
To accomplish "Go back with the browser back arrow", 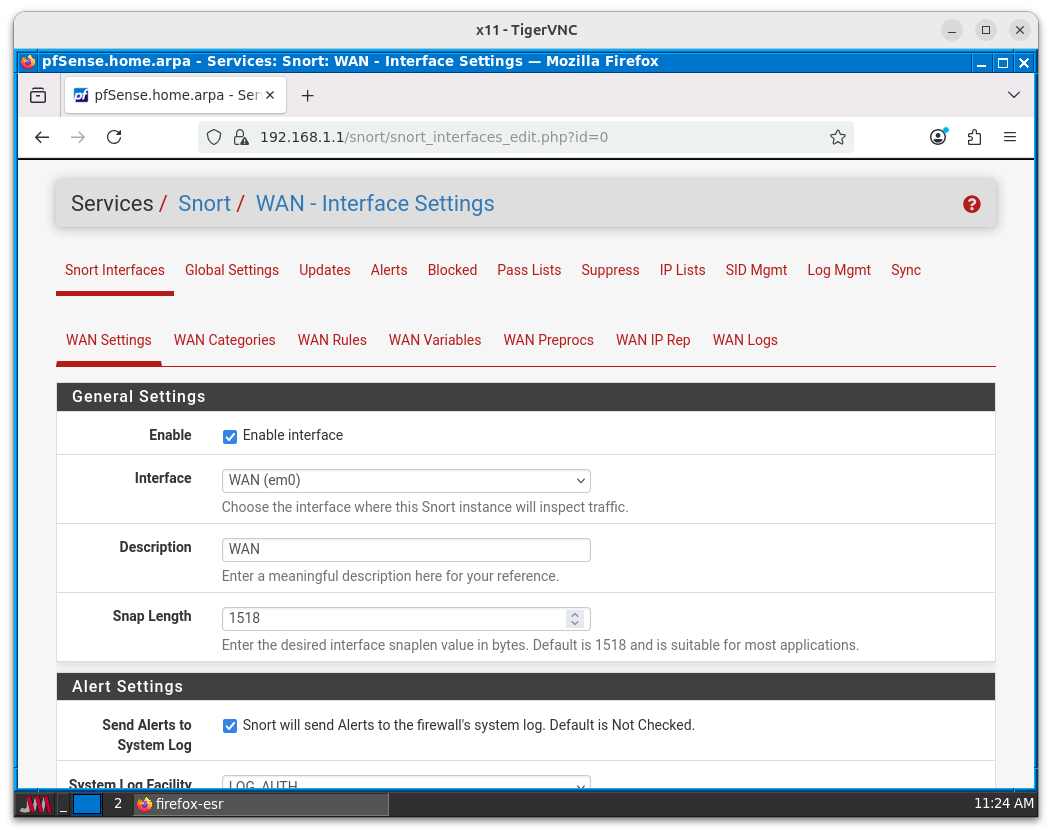I will [x=42, y=138].
